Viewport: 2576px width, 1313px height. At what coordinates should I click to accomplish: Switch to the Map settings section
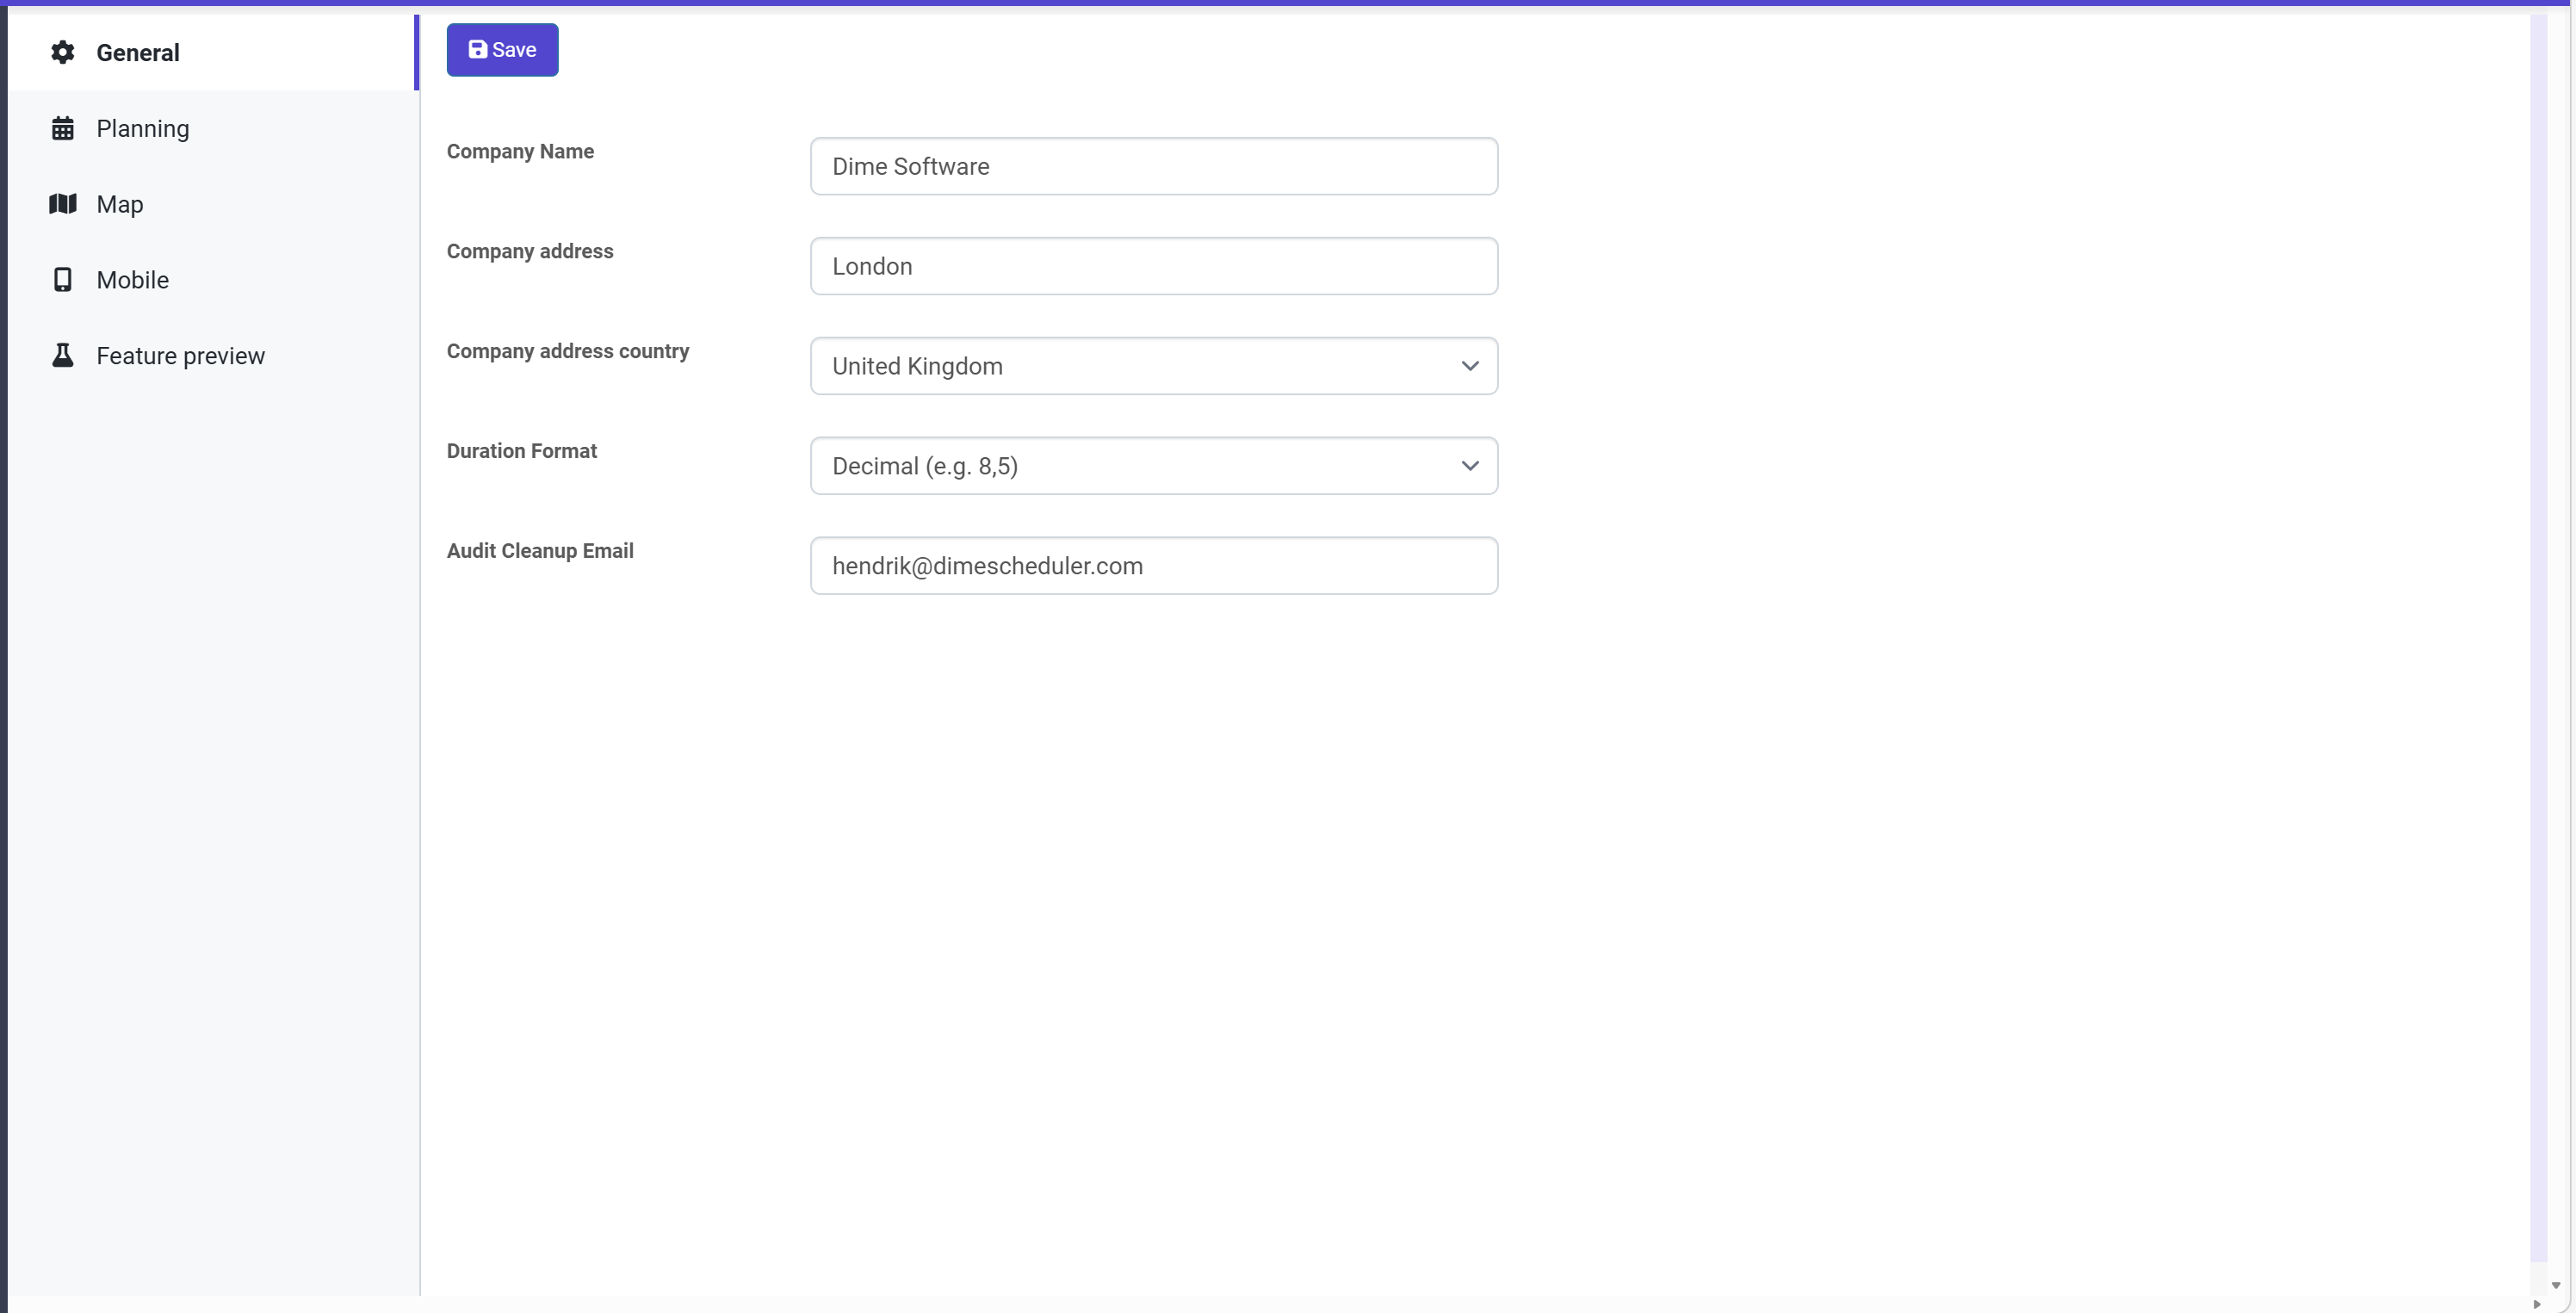[x=120, y=204]
